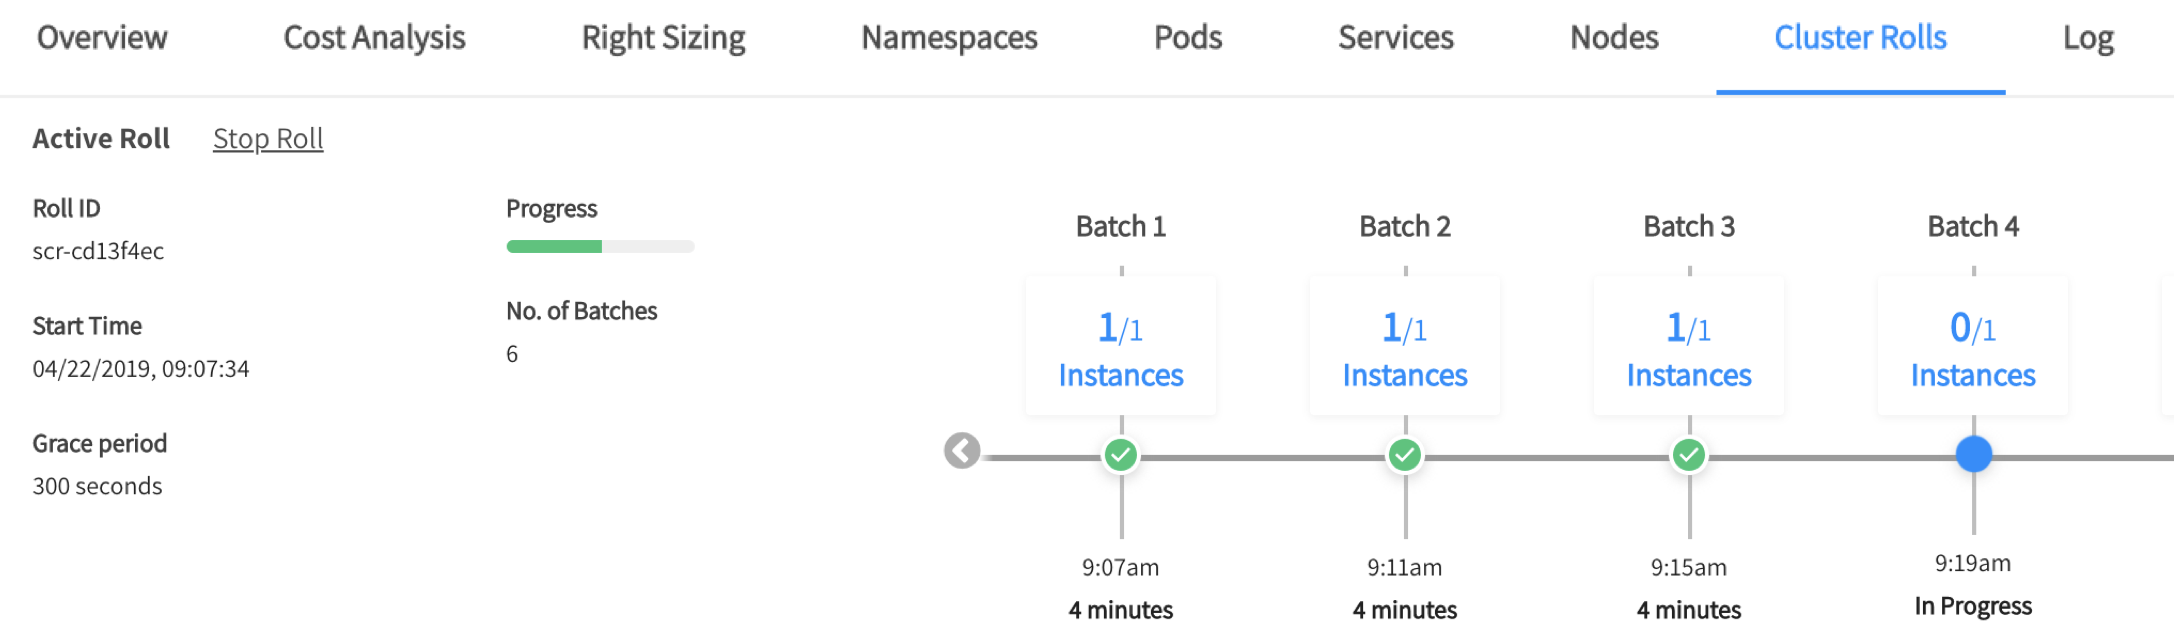This screenshot has width=2174, height=633.
Task: Go to the Right Sizing tab
Action: 663,38
